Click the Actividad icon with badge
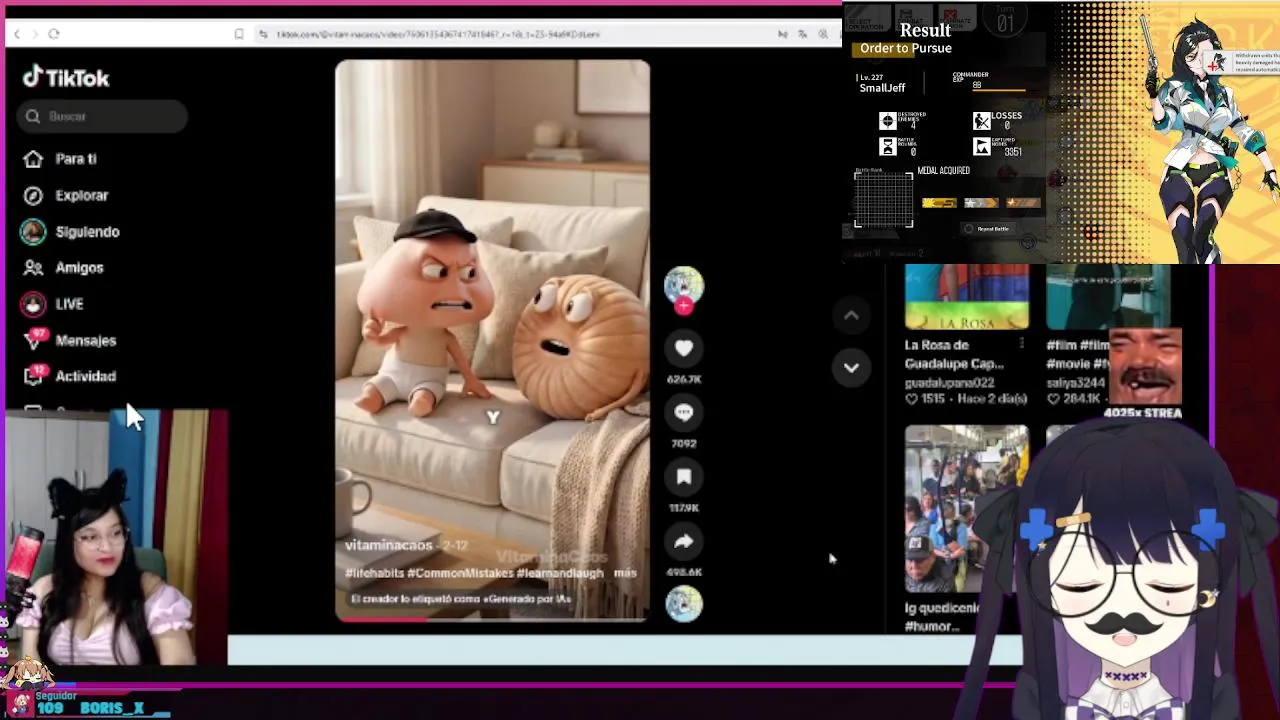1280x720 pixels. (34, 375)
